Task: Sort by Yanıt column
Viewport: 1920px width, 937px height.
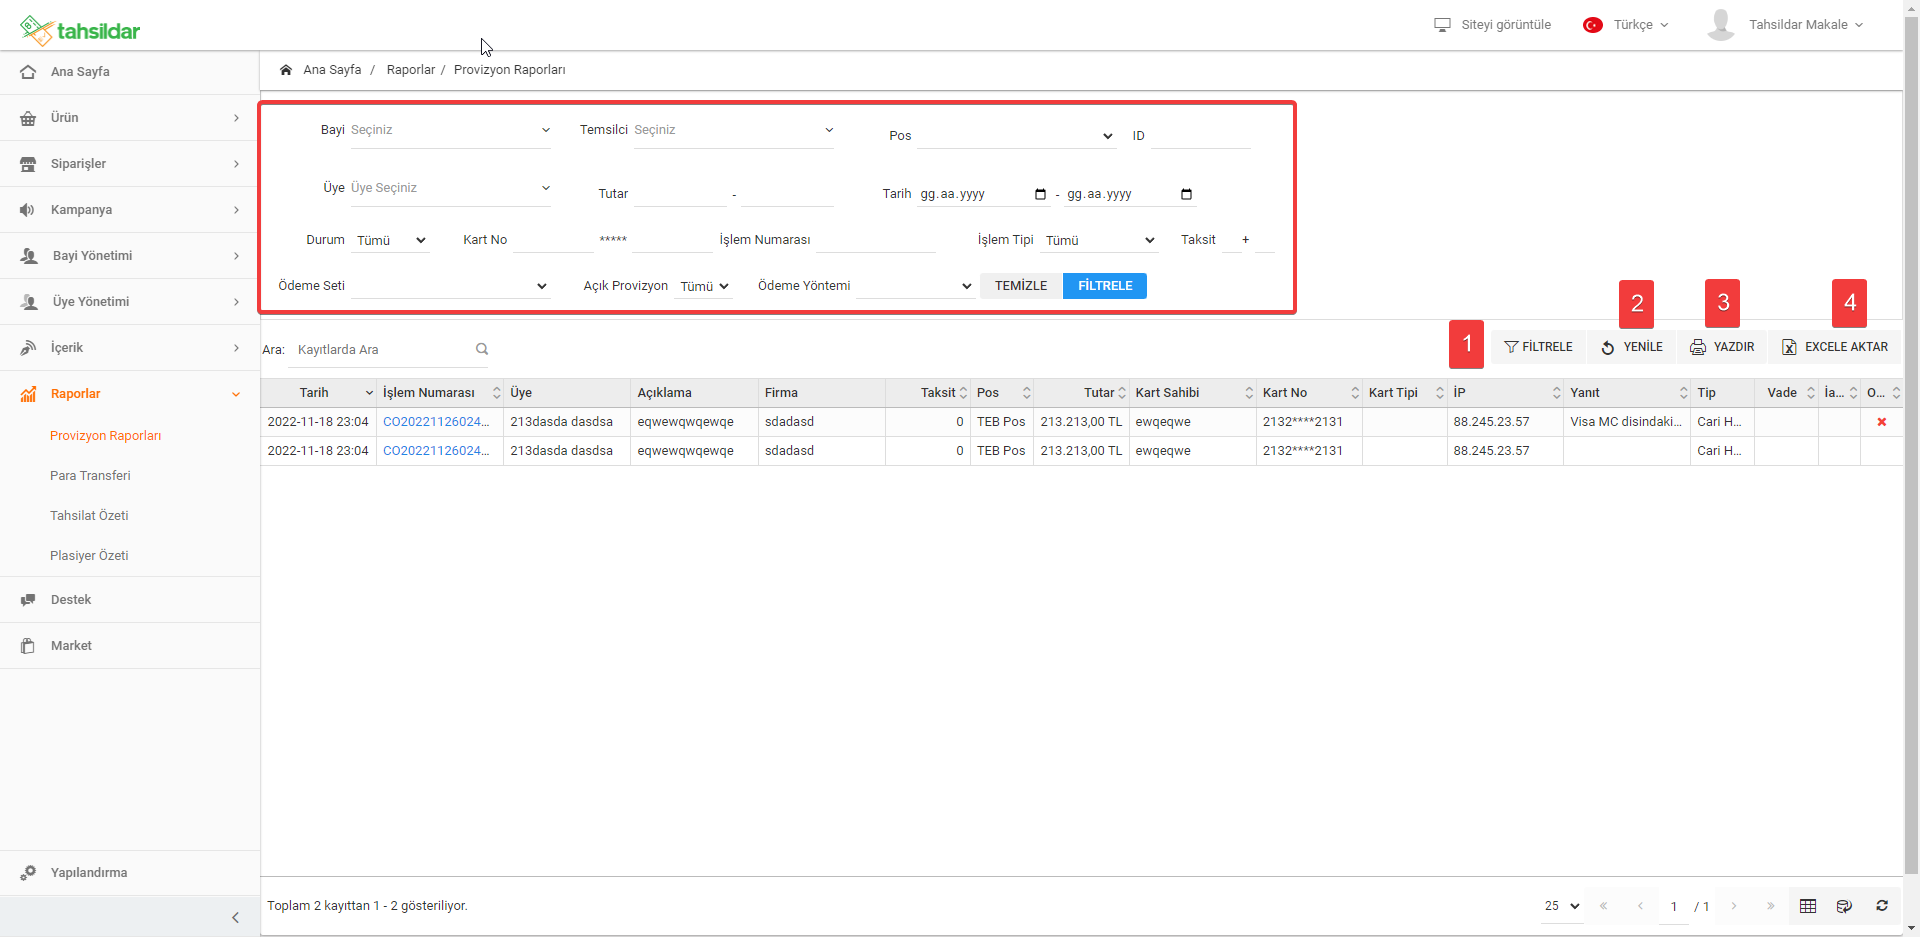Action: [x=1627, y=393]
